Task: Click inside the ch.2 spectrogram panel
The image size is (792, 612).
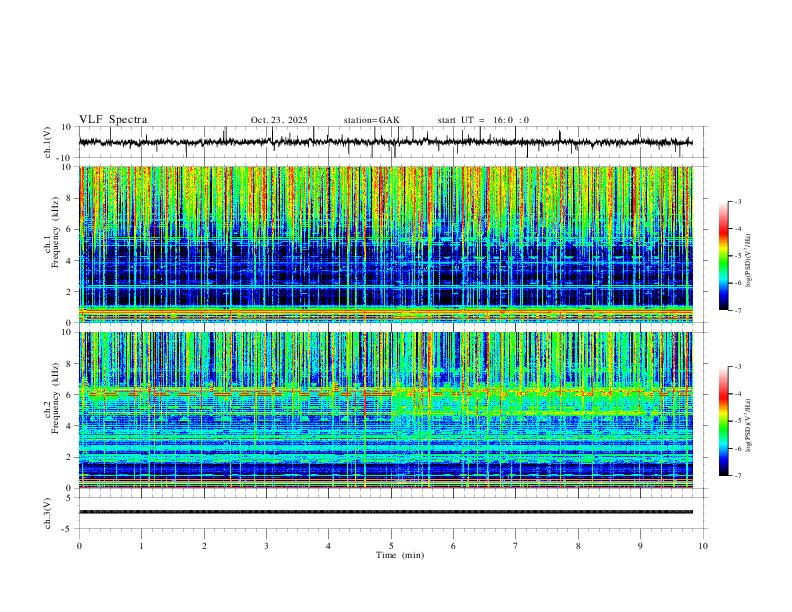Action: coord(385,410)
